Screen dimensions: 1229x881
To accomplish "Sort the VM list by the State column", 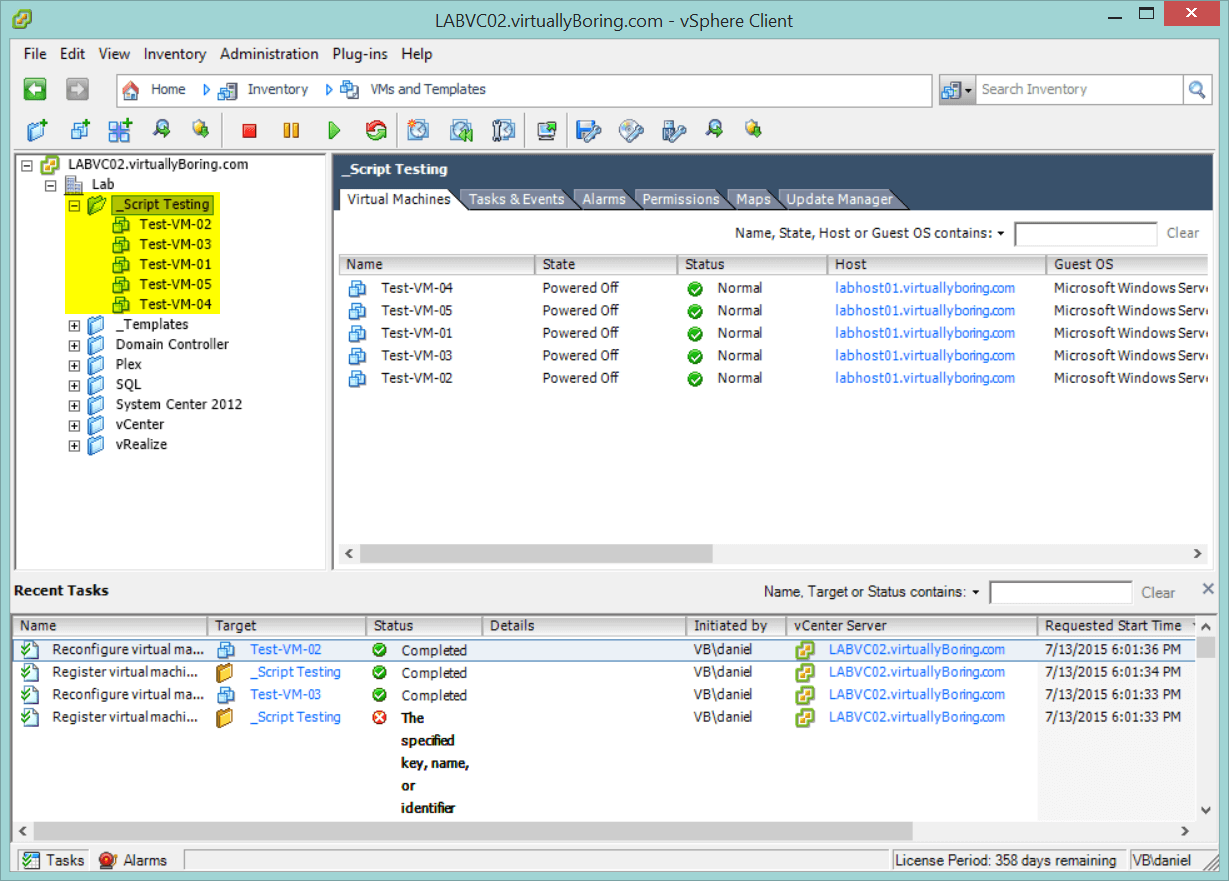I will point(606,265).
